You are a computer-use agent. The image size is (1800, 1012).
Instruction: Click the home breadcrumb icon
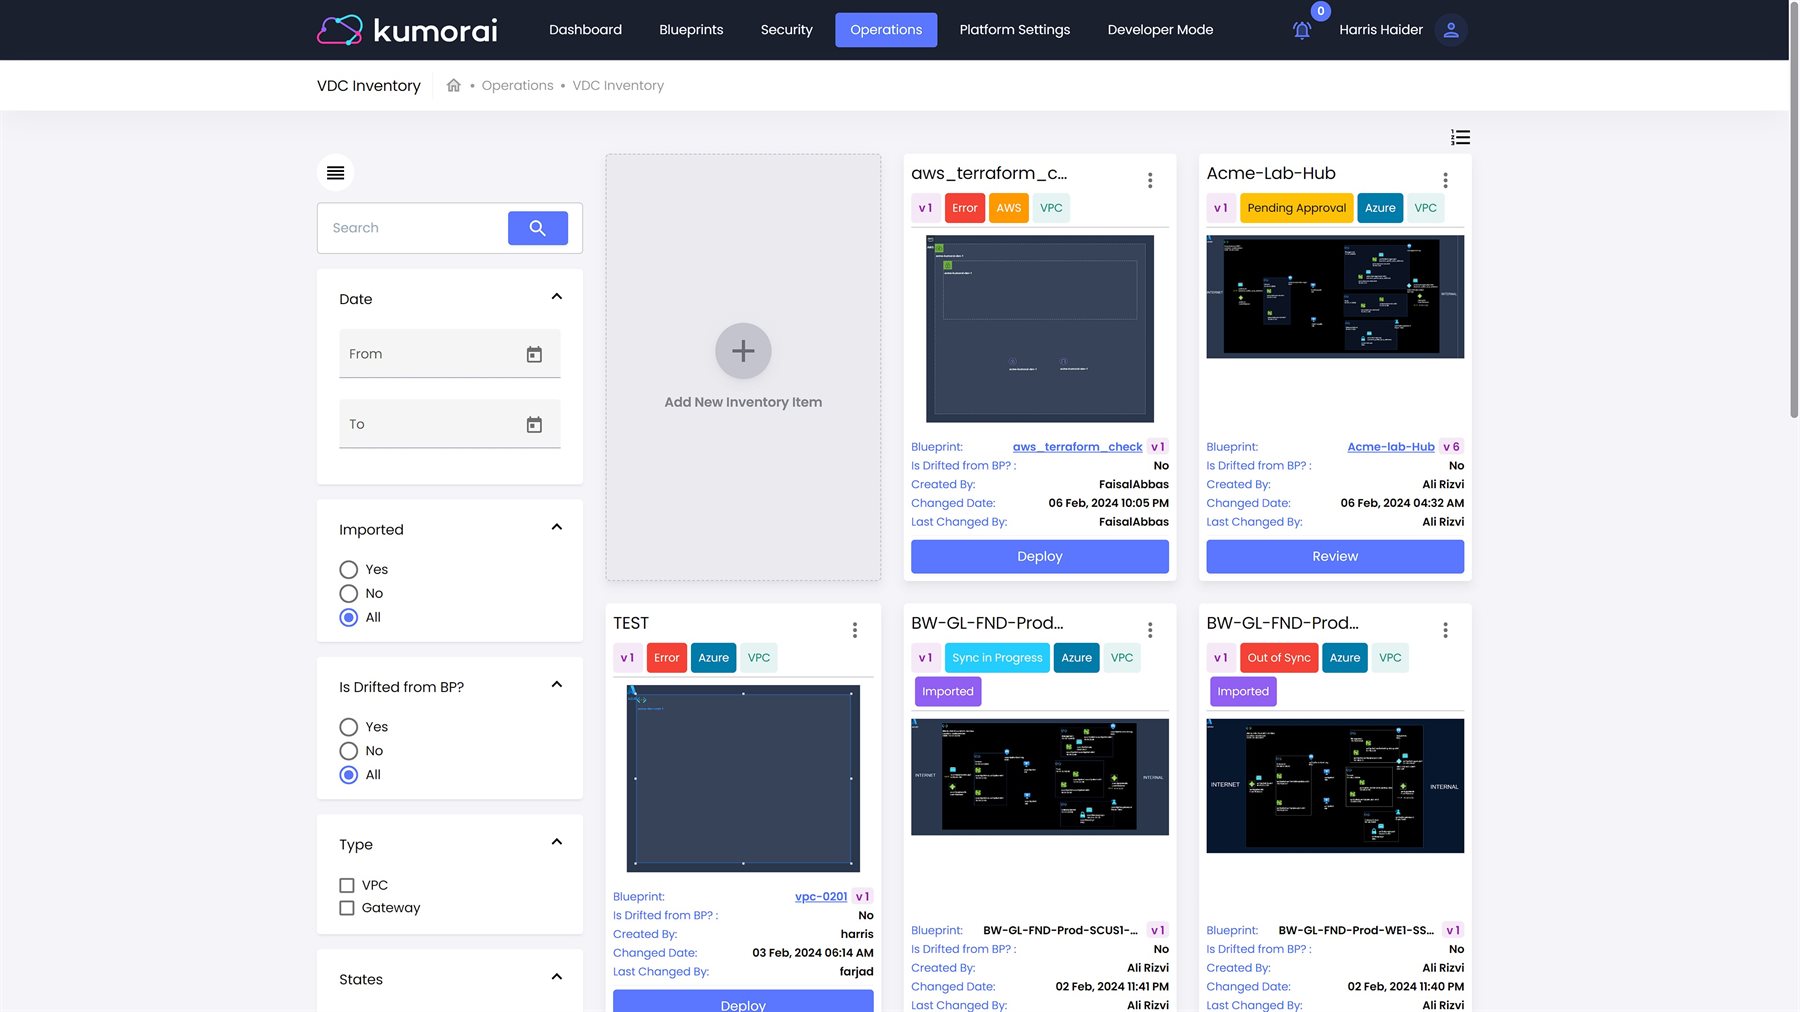(453, 86)
